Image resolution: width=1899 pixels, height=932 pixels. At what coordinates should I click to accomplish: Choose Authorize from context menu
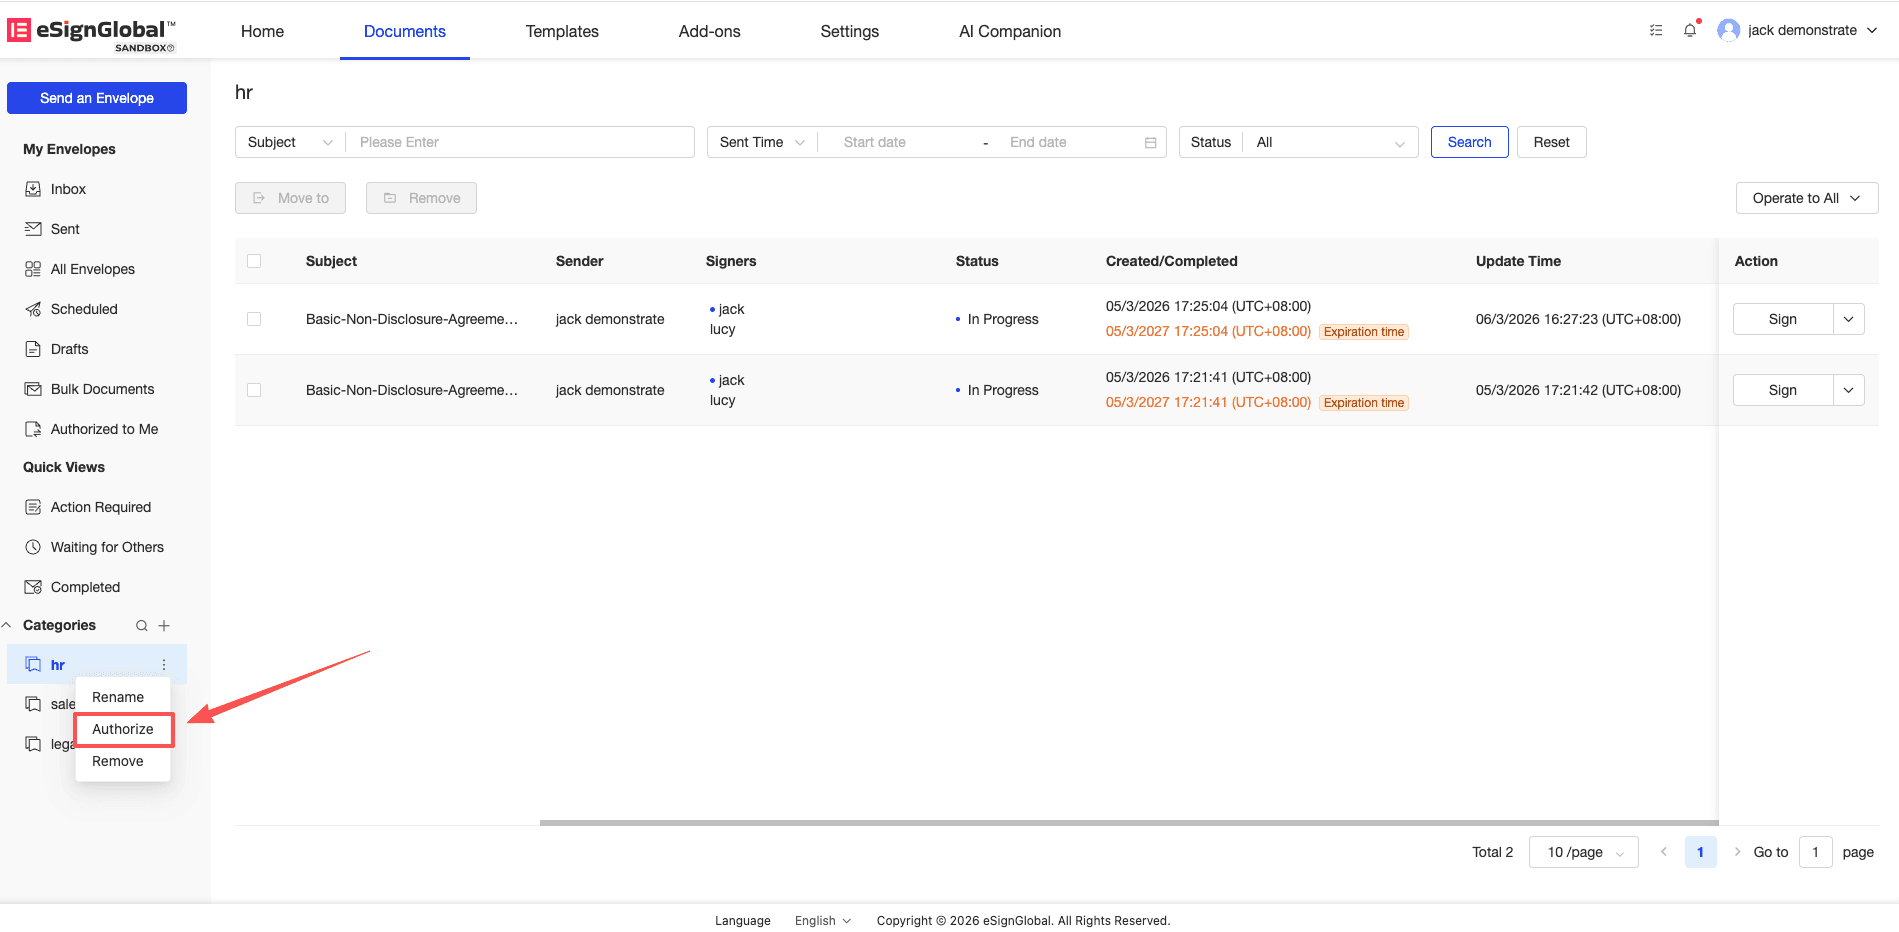(123, 729)
